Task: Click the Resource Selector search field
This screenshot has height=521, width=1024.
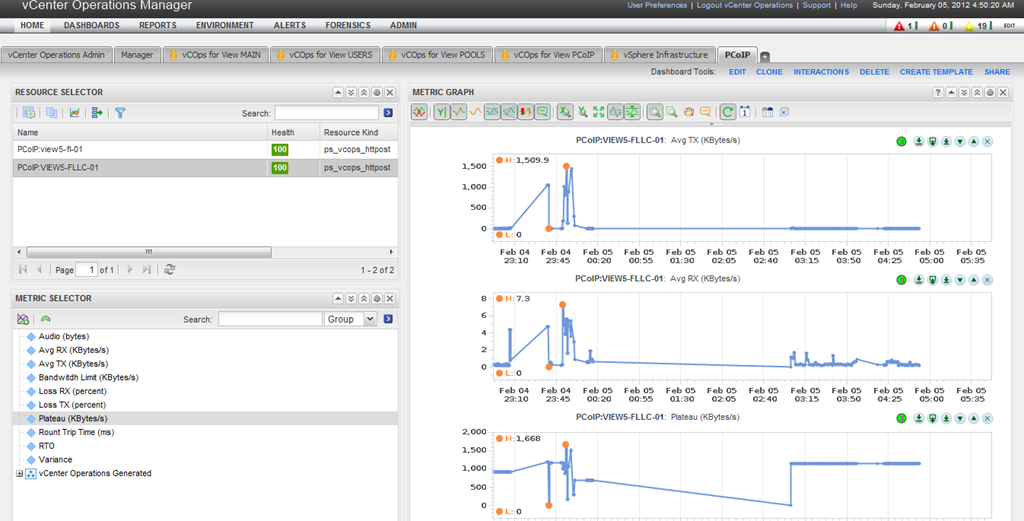Action: pyautogui.click(x=327, y=113)
